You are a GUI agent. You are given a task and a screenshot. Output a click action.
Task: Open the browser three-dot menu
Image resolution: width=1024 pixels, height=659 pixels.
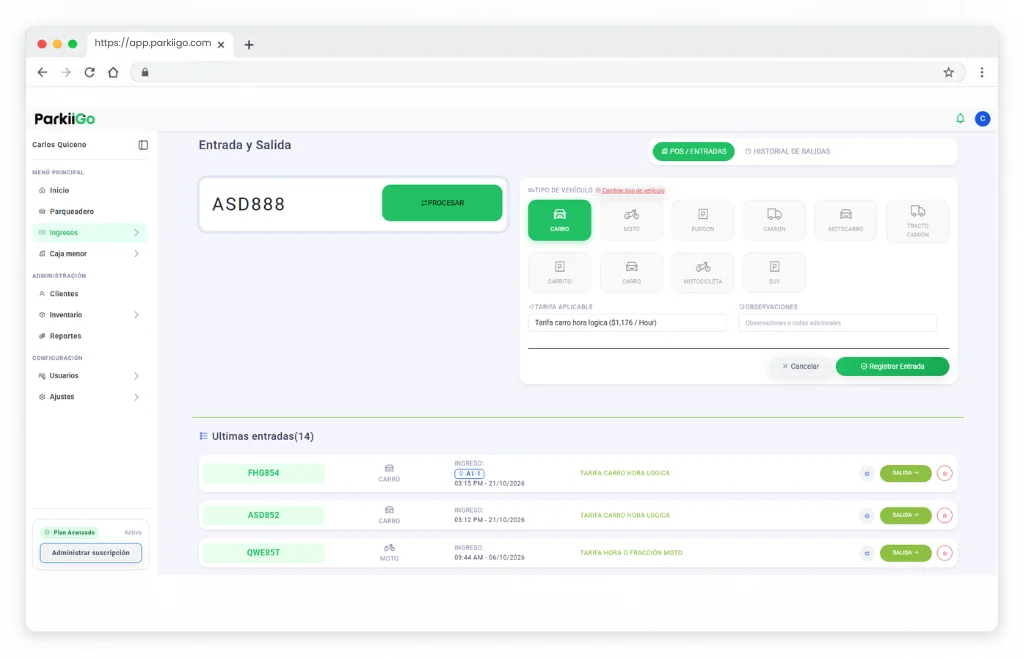[982, 72]
